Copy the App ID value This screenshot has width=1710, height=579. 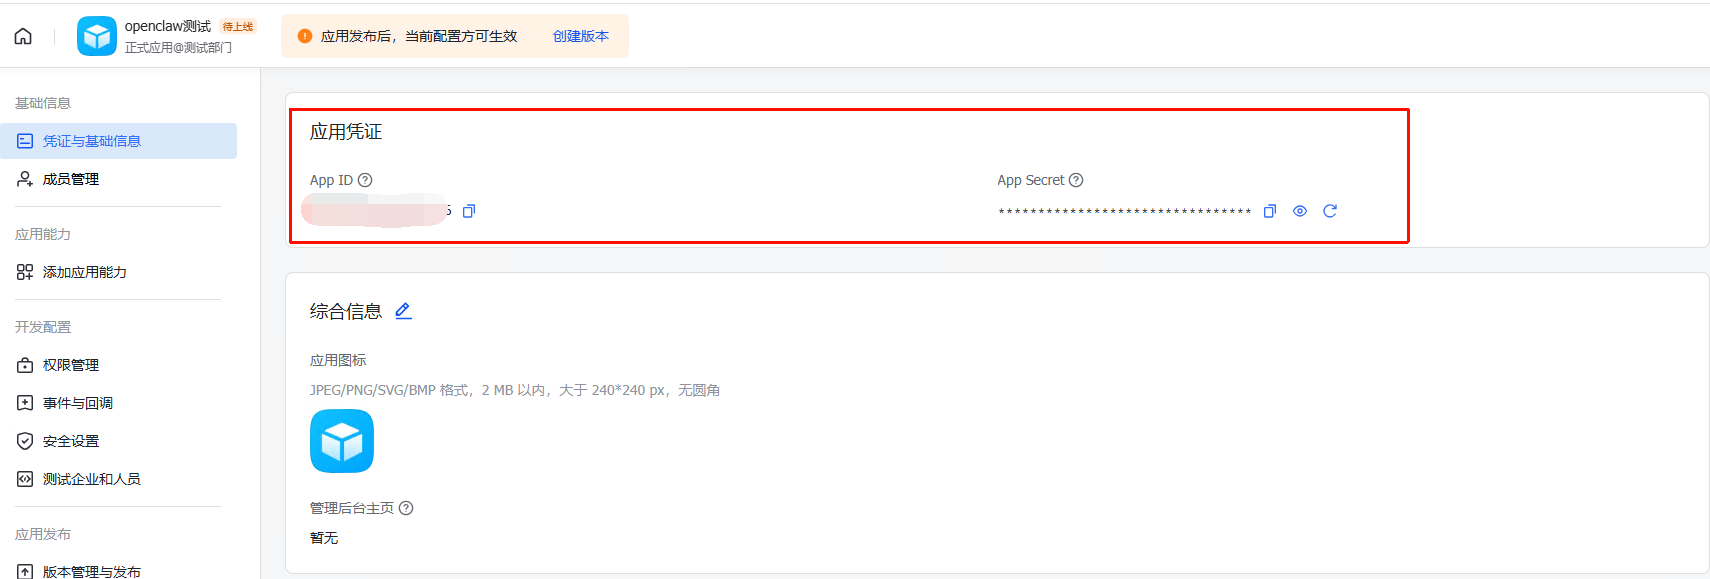coord(469,211)
